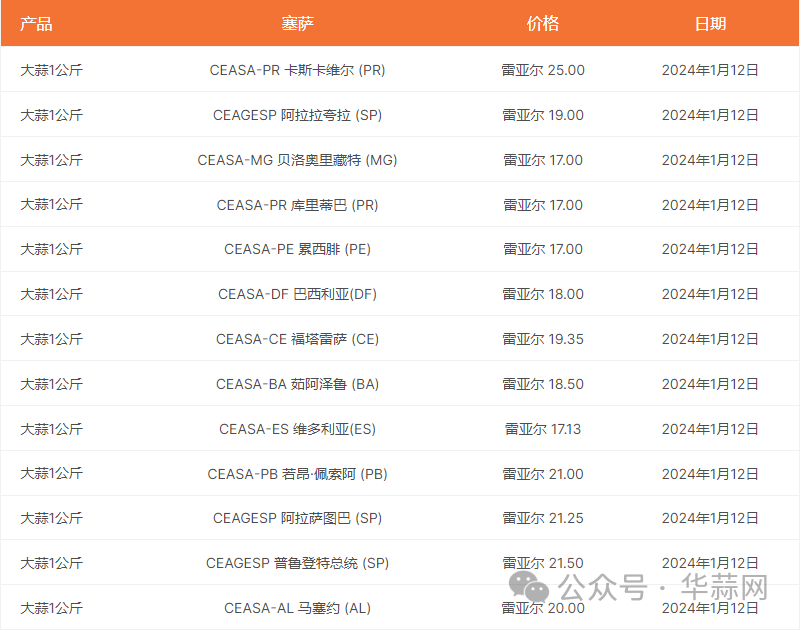The image size is (802, 630).
Task: Select CEASA-BA 茹阿泽鲁 (BA) cell
Action: pos(297,384)
